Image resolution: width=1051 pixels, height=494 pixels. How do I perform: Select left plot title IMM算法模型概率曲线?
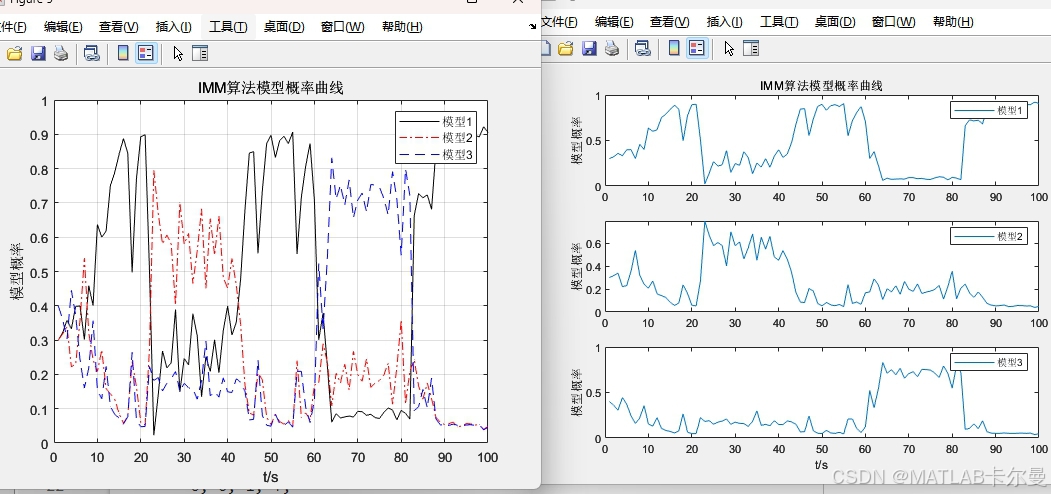271,88
